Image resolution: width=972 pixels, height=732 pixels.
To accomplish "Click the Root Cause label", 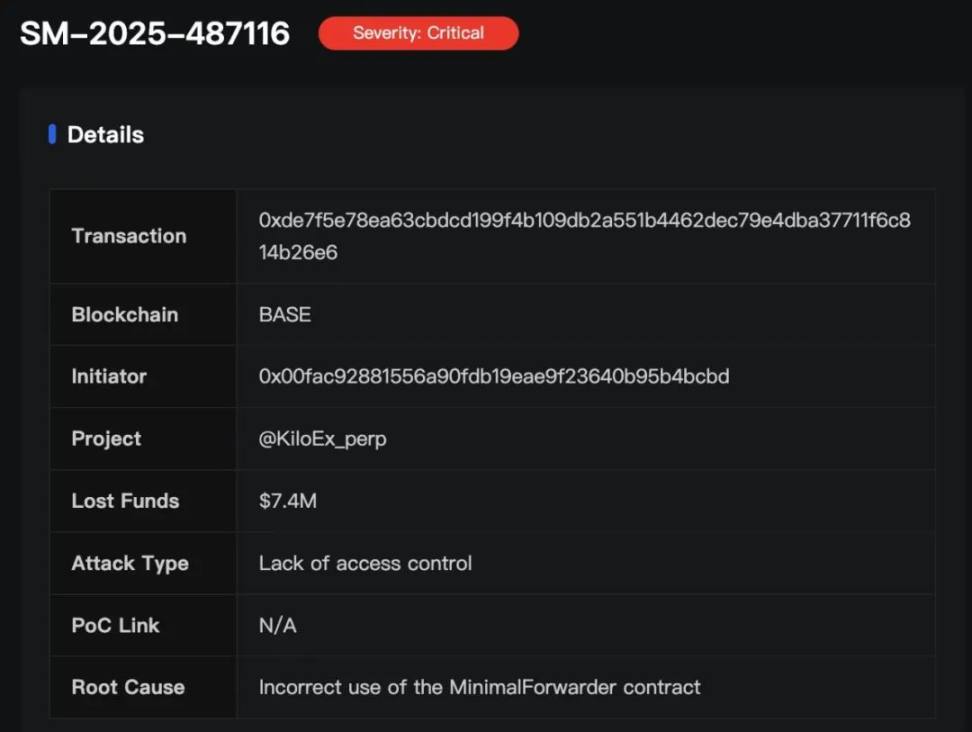I will pyautogui.click(x=128, y=687).
